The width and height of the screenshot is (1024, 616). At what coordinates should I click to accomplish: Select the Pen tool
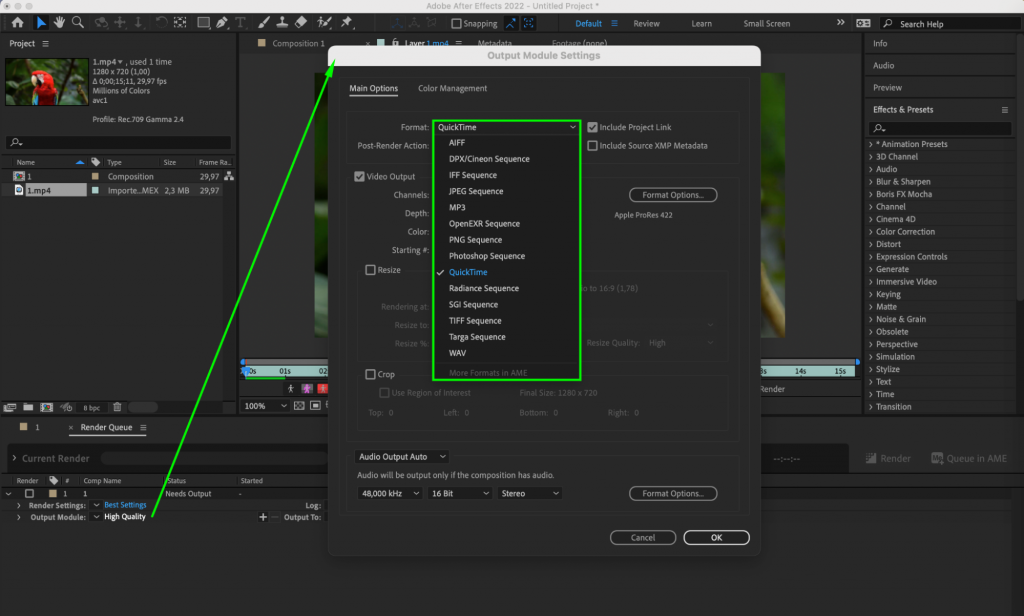coord(220,22)
